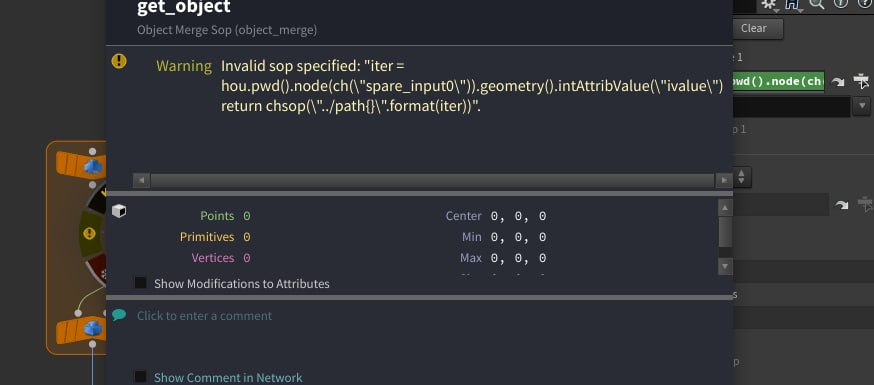This screenshot has width=874, height=385.
Task: Click the up/down stepper arrows control
Action: pos(741,177)
